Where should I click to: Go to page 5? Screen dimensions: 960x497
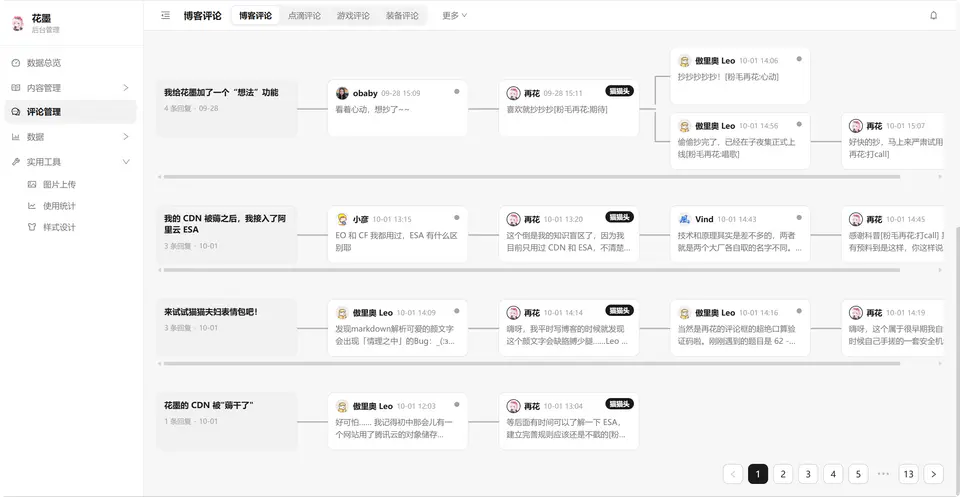coord(858,474)
